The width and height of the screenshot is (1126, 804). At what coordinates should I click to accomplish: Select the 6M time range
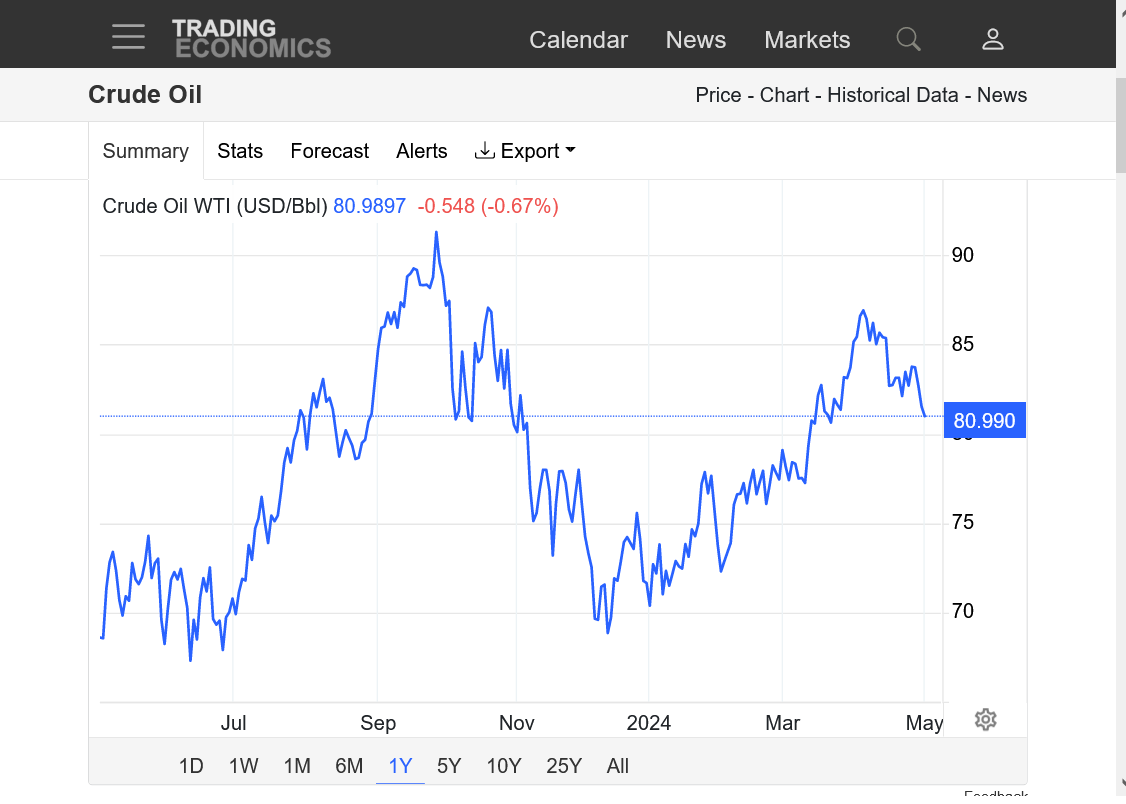tap(349, 766)
